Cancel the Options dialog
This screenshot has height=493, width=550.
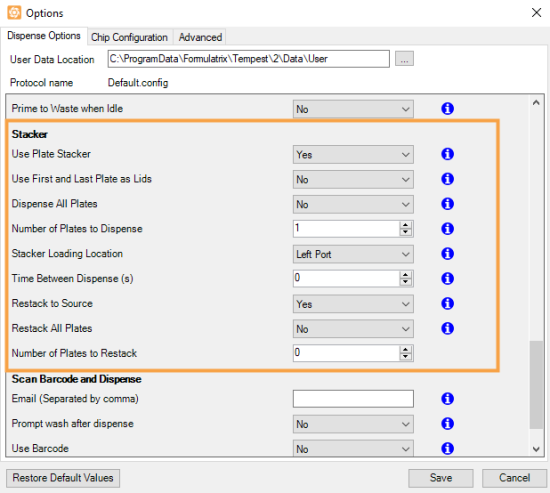coord(515,478)
